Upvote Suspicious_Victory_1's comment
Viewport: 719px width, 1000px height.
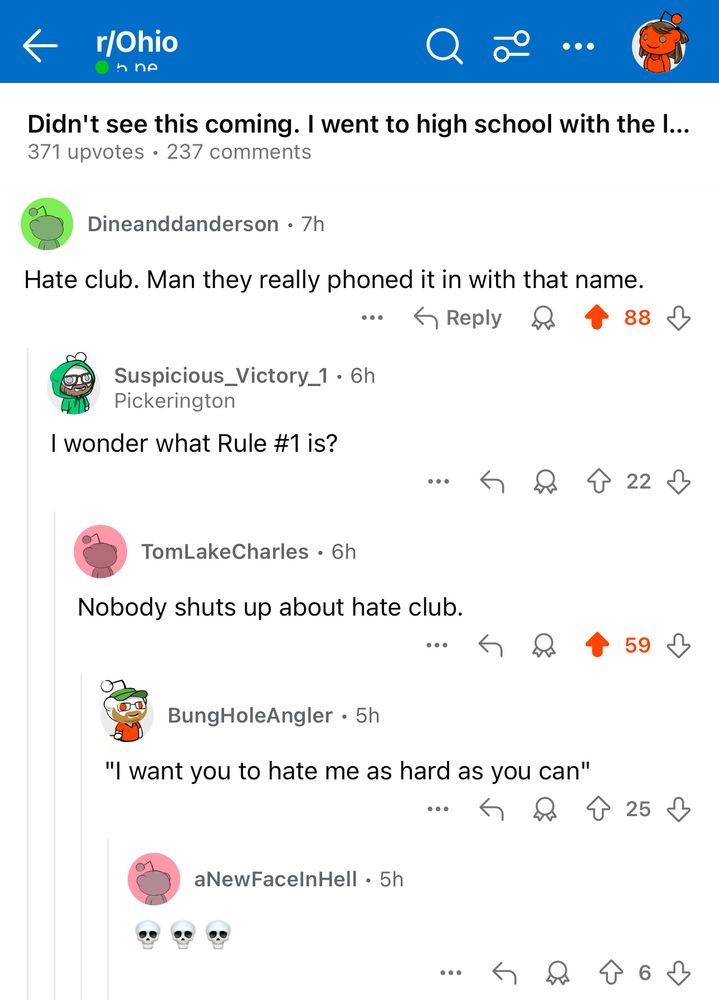tap(598, 482)
